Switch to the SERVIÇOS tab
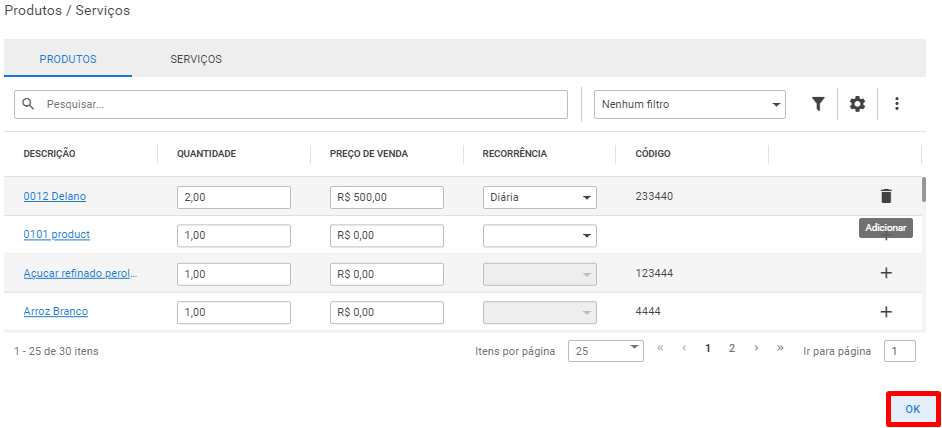This screenshot has width=942, height=428. [x=196, y=59]
